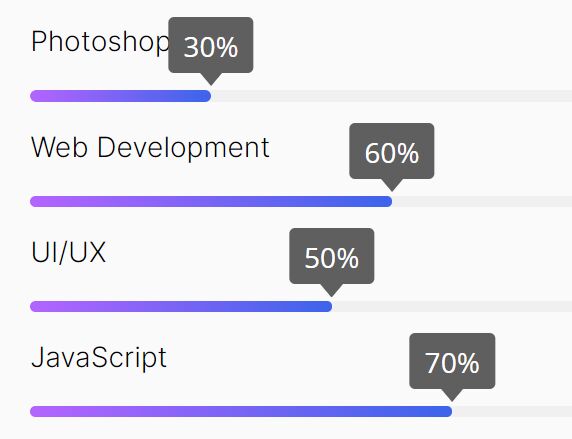This screenshot has height=439, width=572.
Task: Click the pointer arrow under 50% tooltip
Action: 332,290
